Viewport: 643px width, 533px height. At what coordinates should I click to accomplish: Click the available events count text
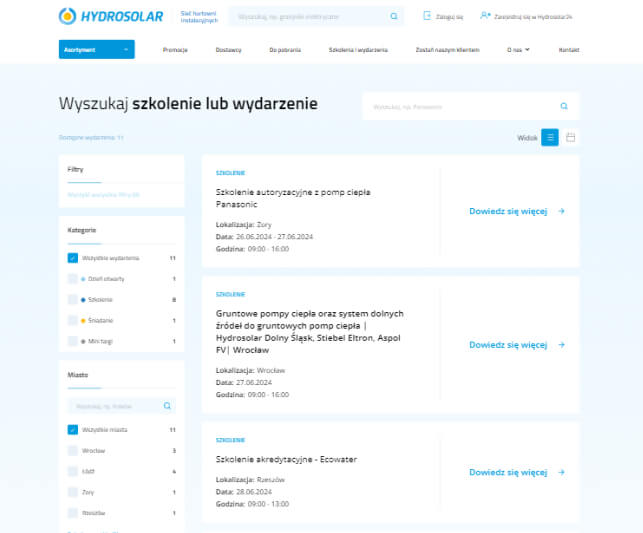91,137
